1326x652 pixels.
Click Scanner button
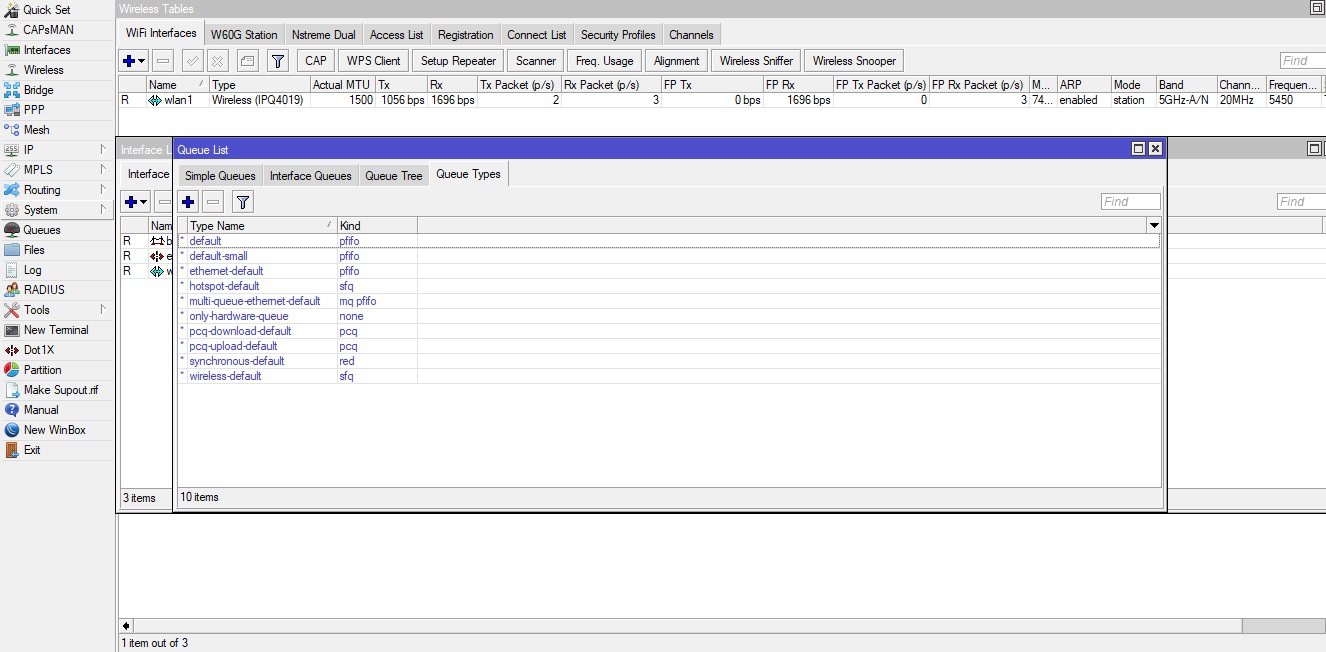pyautogui.click(x=536, y=61)
